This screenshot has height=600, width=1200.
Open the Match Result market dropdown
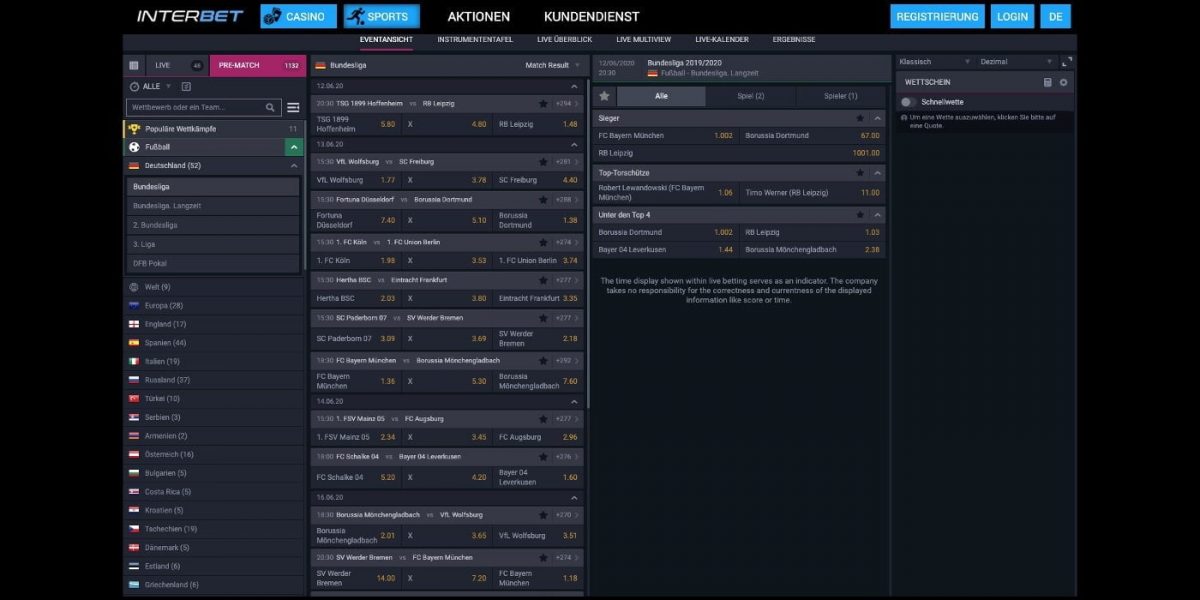click(x=552, y=65)
